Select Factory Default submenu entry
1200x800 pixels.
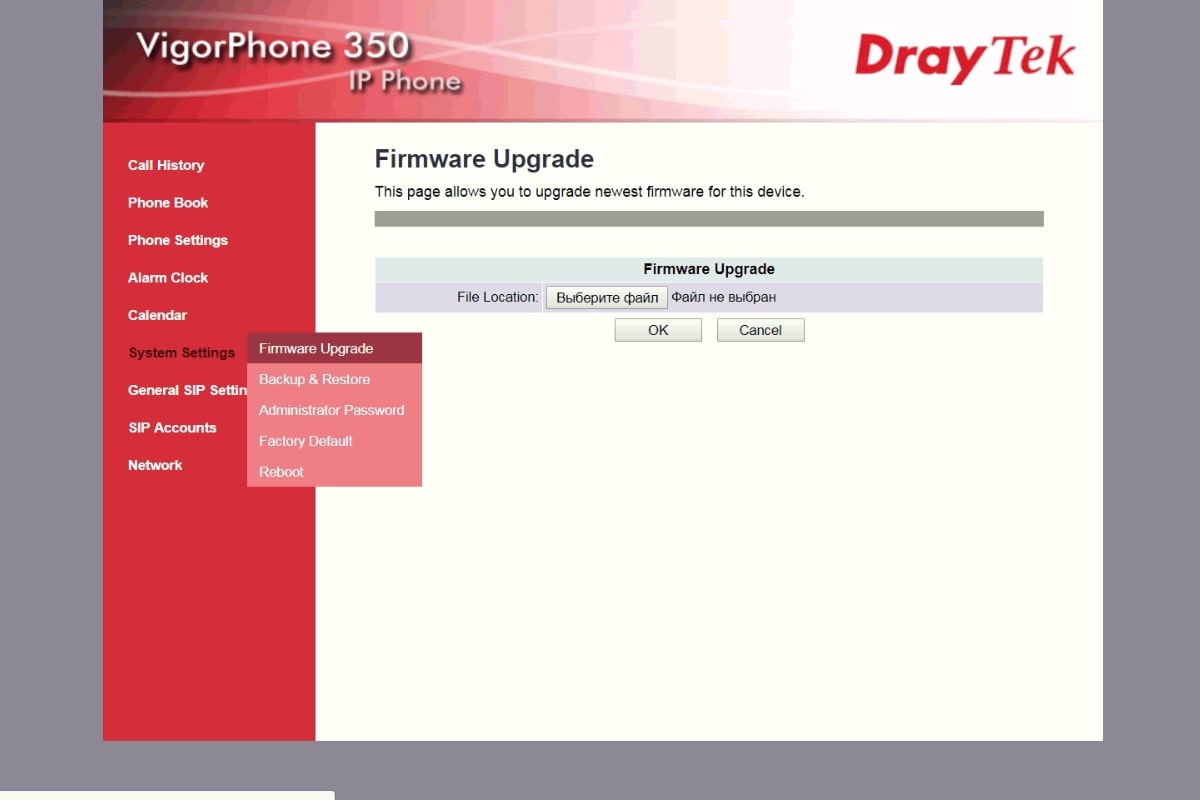pos(334,441)
